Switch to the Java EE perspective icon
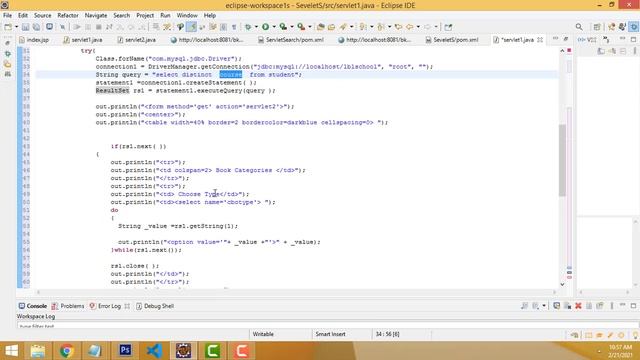The image size is (640, 360). coord(611,27)
